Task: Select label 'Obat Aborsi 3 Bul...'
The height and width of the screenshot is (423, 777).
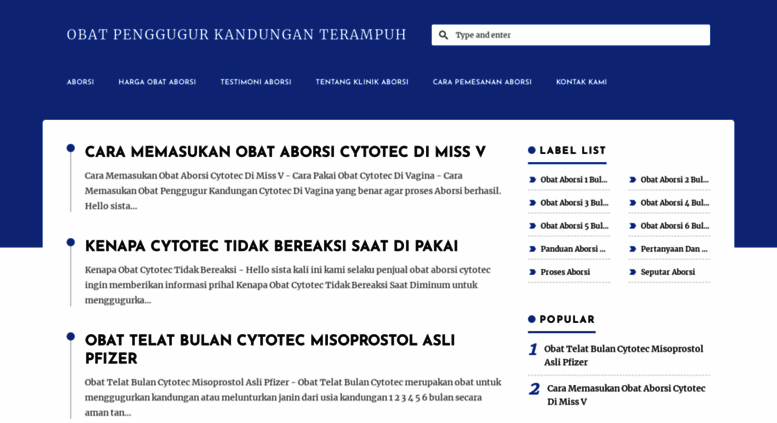Action: click(574, 203)
